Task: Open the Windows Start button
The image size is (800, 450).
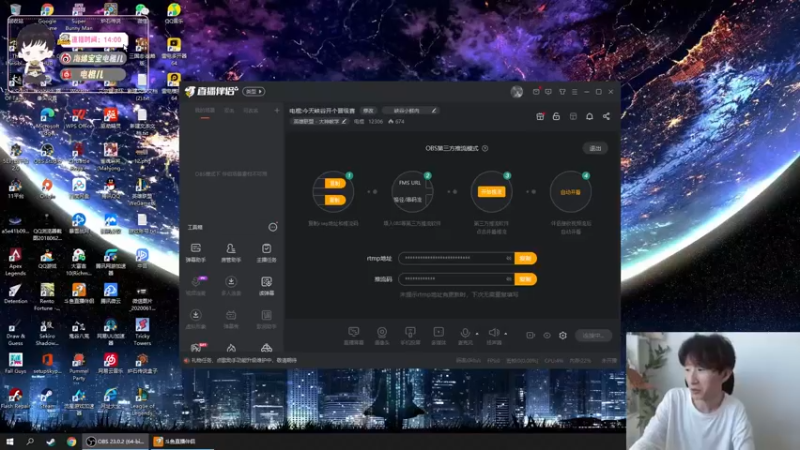Action: pyautogui.click(x=10, y=441)
